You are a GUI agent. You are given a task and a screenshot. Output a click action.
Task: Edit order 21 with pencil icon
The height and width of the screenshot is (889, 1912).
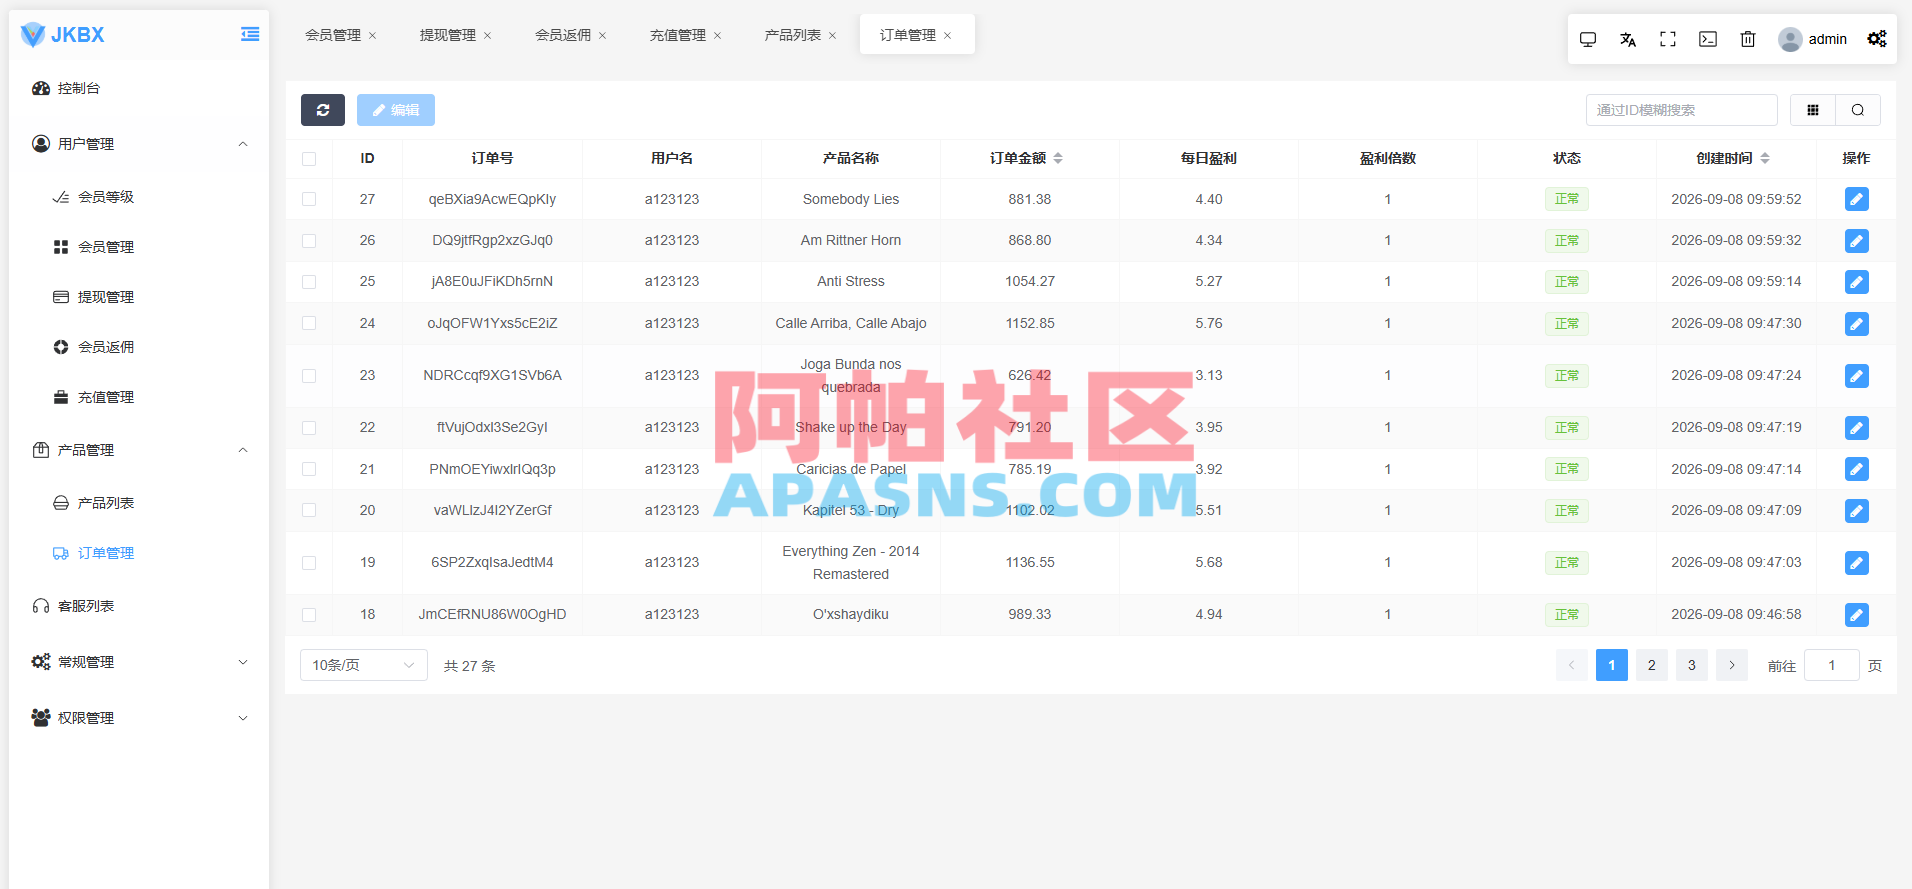click(1857, 469)
